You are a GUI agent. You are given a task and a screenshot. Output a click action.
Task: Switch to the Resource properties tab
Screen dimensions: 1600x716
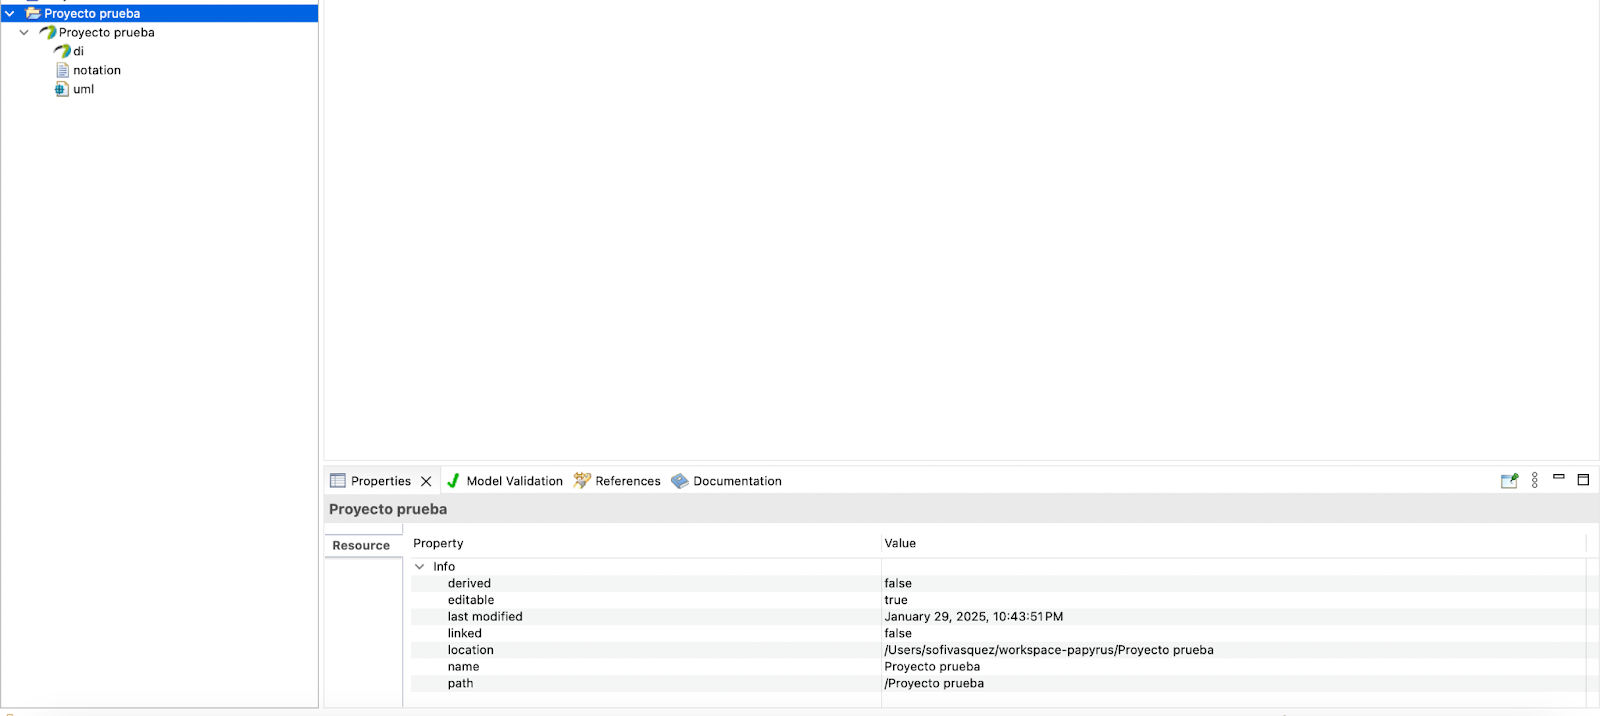(361, 546)
